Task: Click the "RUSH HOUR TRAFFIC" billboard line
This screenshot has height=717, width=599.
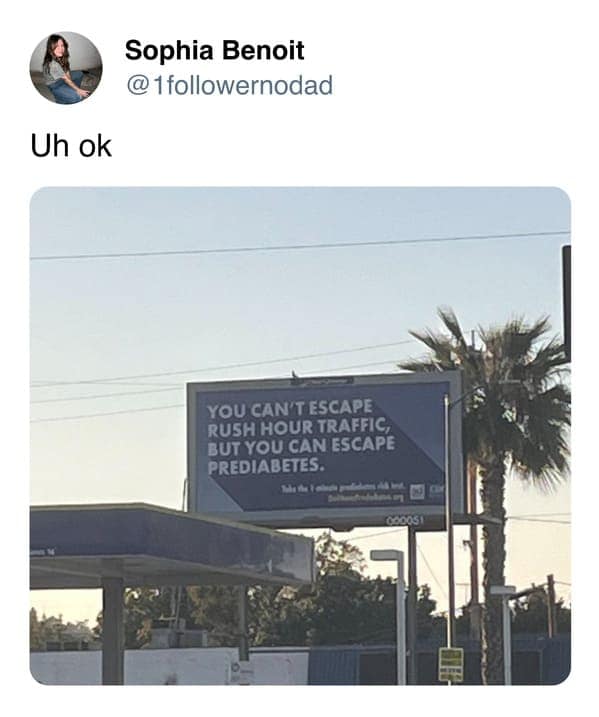Action: click(299, 428)
